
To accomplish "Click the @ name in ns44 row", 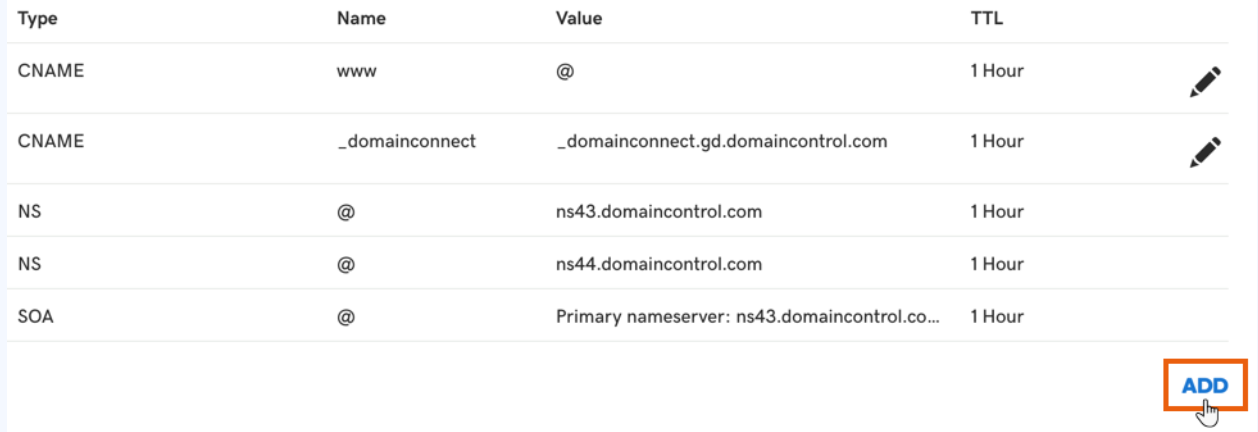I will pyautogui.click(x=346, y=264).
